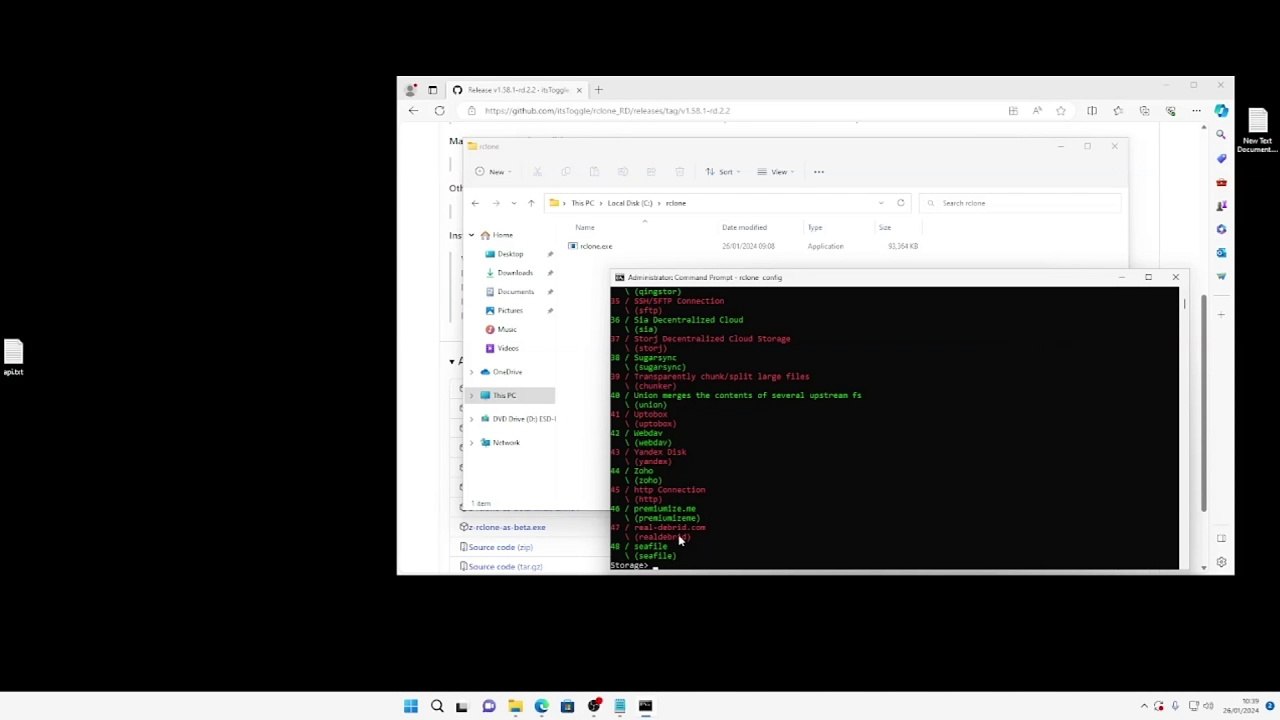Open Music in Explorer sidebar
Image resolution: width=1280 pixels, height=720 pixels.
click(x=507, y=330)
